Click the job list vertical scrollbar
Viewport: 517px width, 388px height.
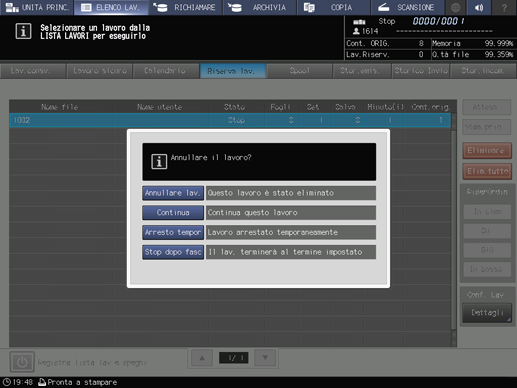click(454, 230)
